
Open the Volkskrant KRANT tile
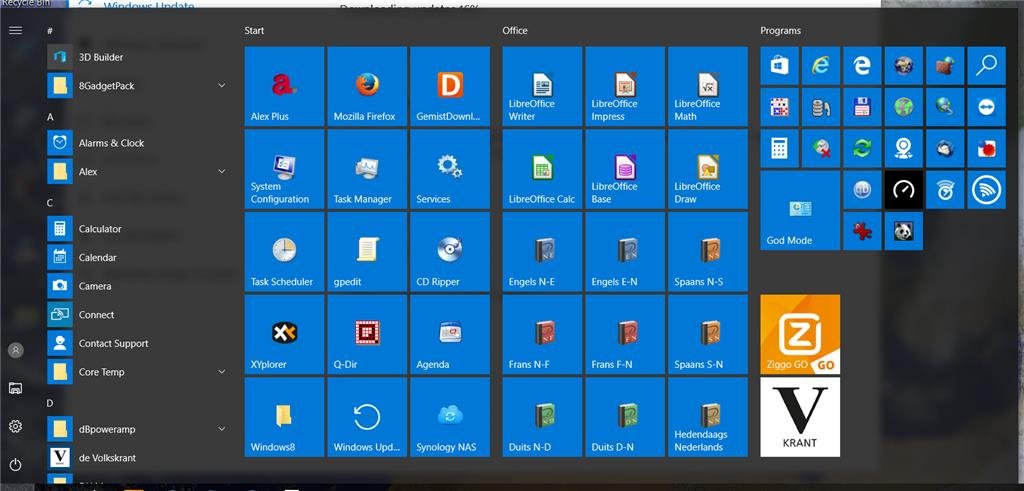point(800,417)
